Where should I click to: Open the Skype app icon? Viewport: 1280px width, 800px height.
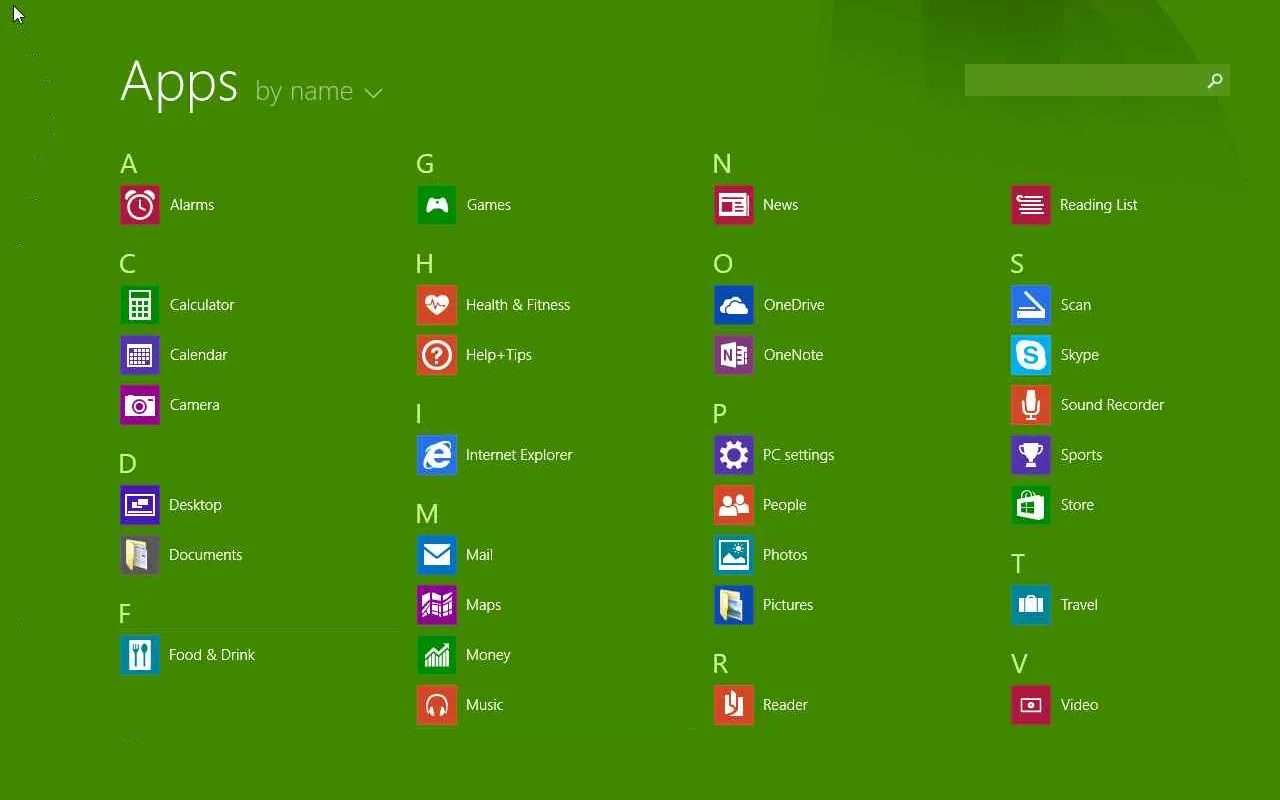(1031, 355)
